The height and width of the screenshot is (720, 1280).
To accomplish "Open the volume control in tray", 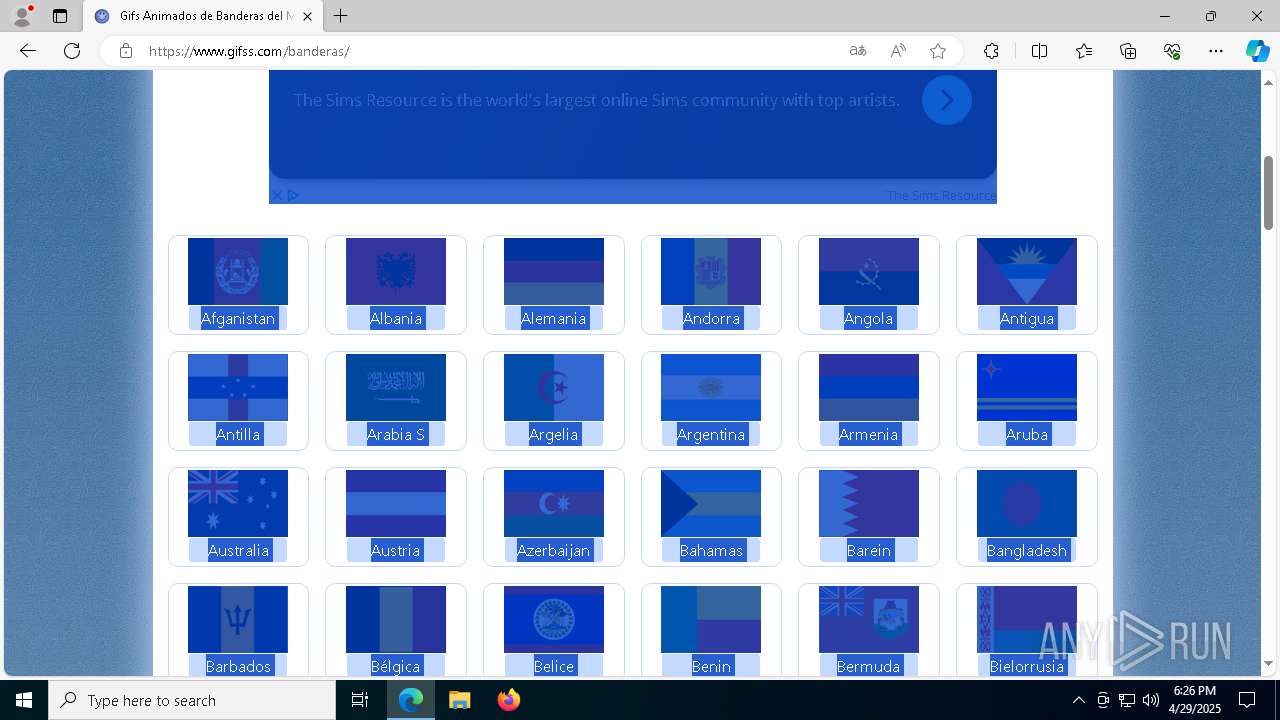I will pyautogui.click(x=1151, y=700).
